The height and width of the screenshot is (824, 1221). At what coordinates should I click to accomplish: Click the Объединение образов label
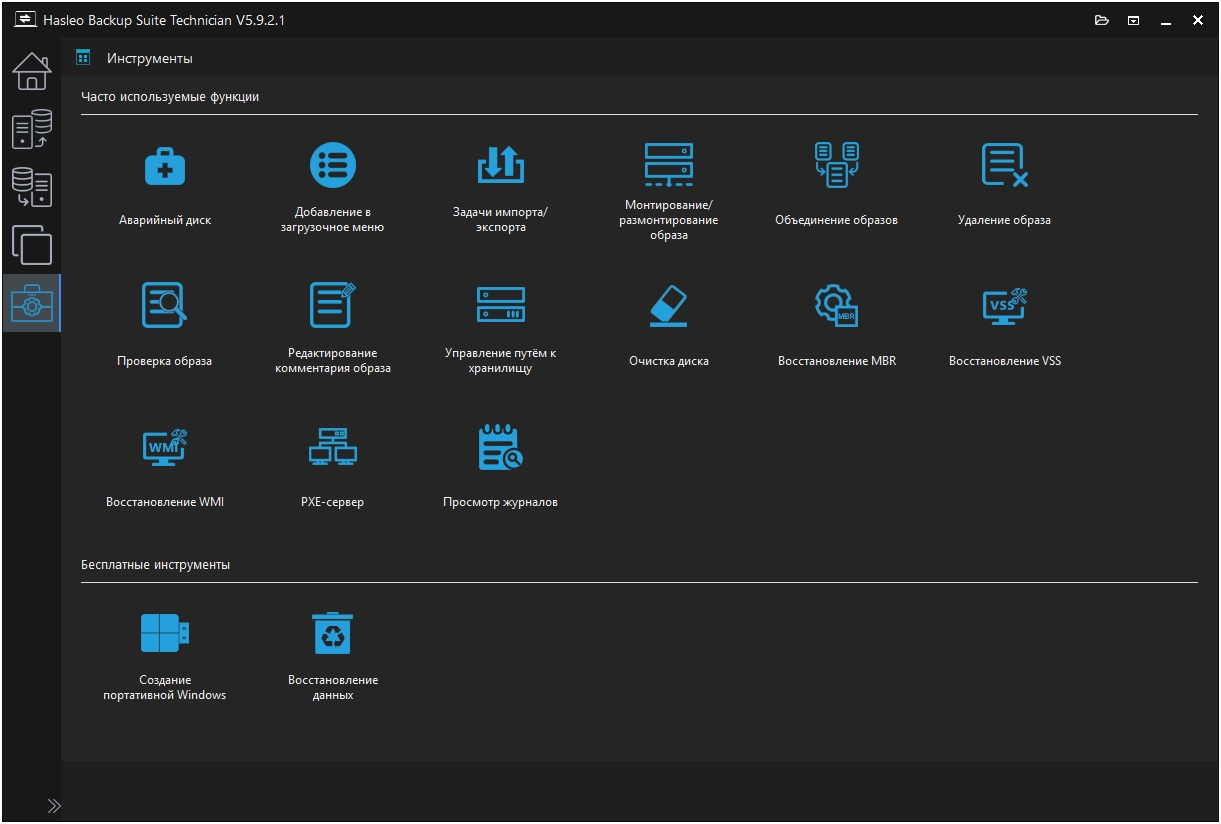click(836, 220)
